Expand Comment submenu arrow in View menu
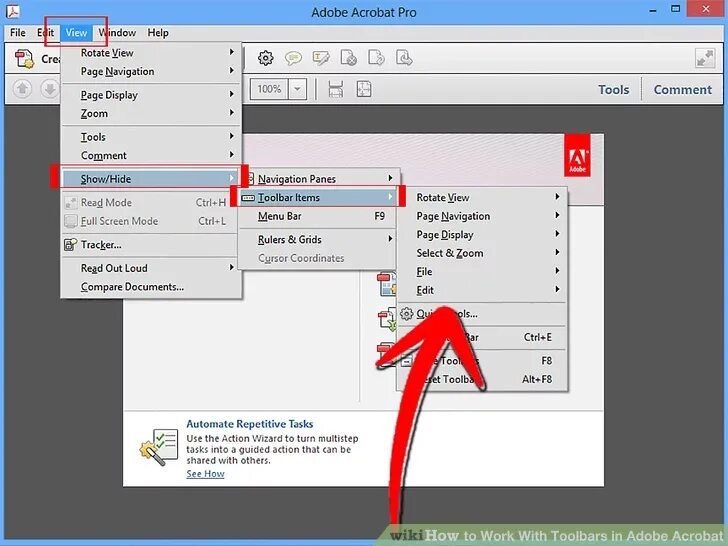The width and height of the screenshot is (728, 546). (x=231, y=155)
